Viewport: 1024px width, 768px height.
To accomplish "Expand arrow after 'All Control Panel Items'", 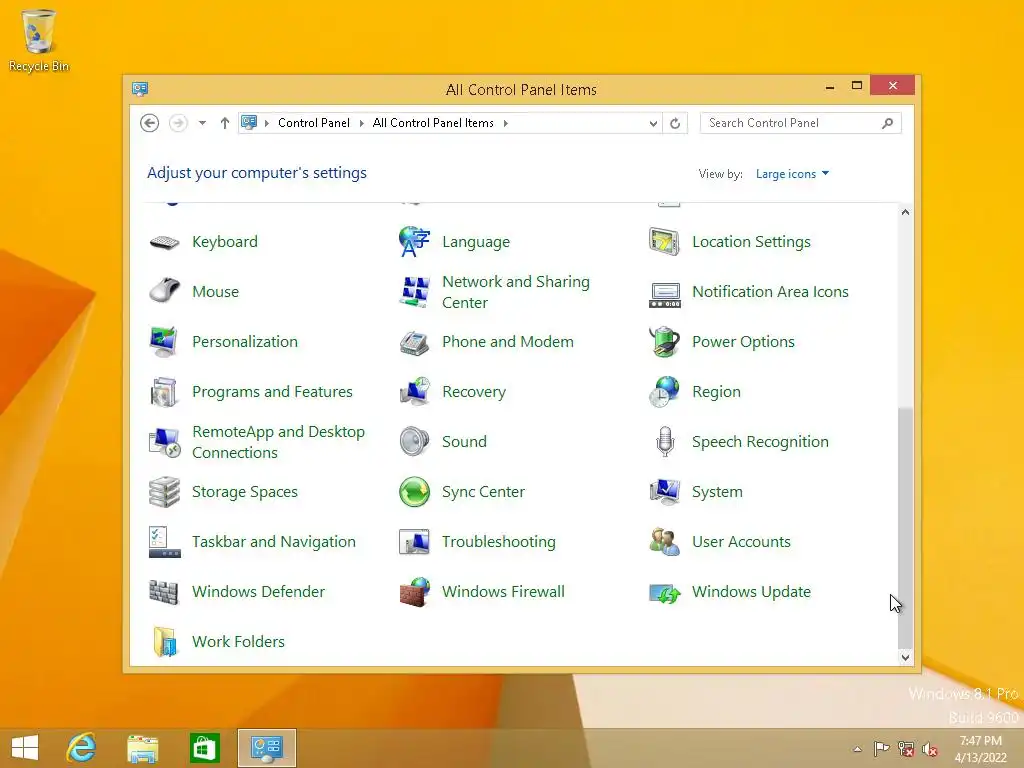I will pyautogui.click(x=505, y=123).
